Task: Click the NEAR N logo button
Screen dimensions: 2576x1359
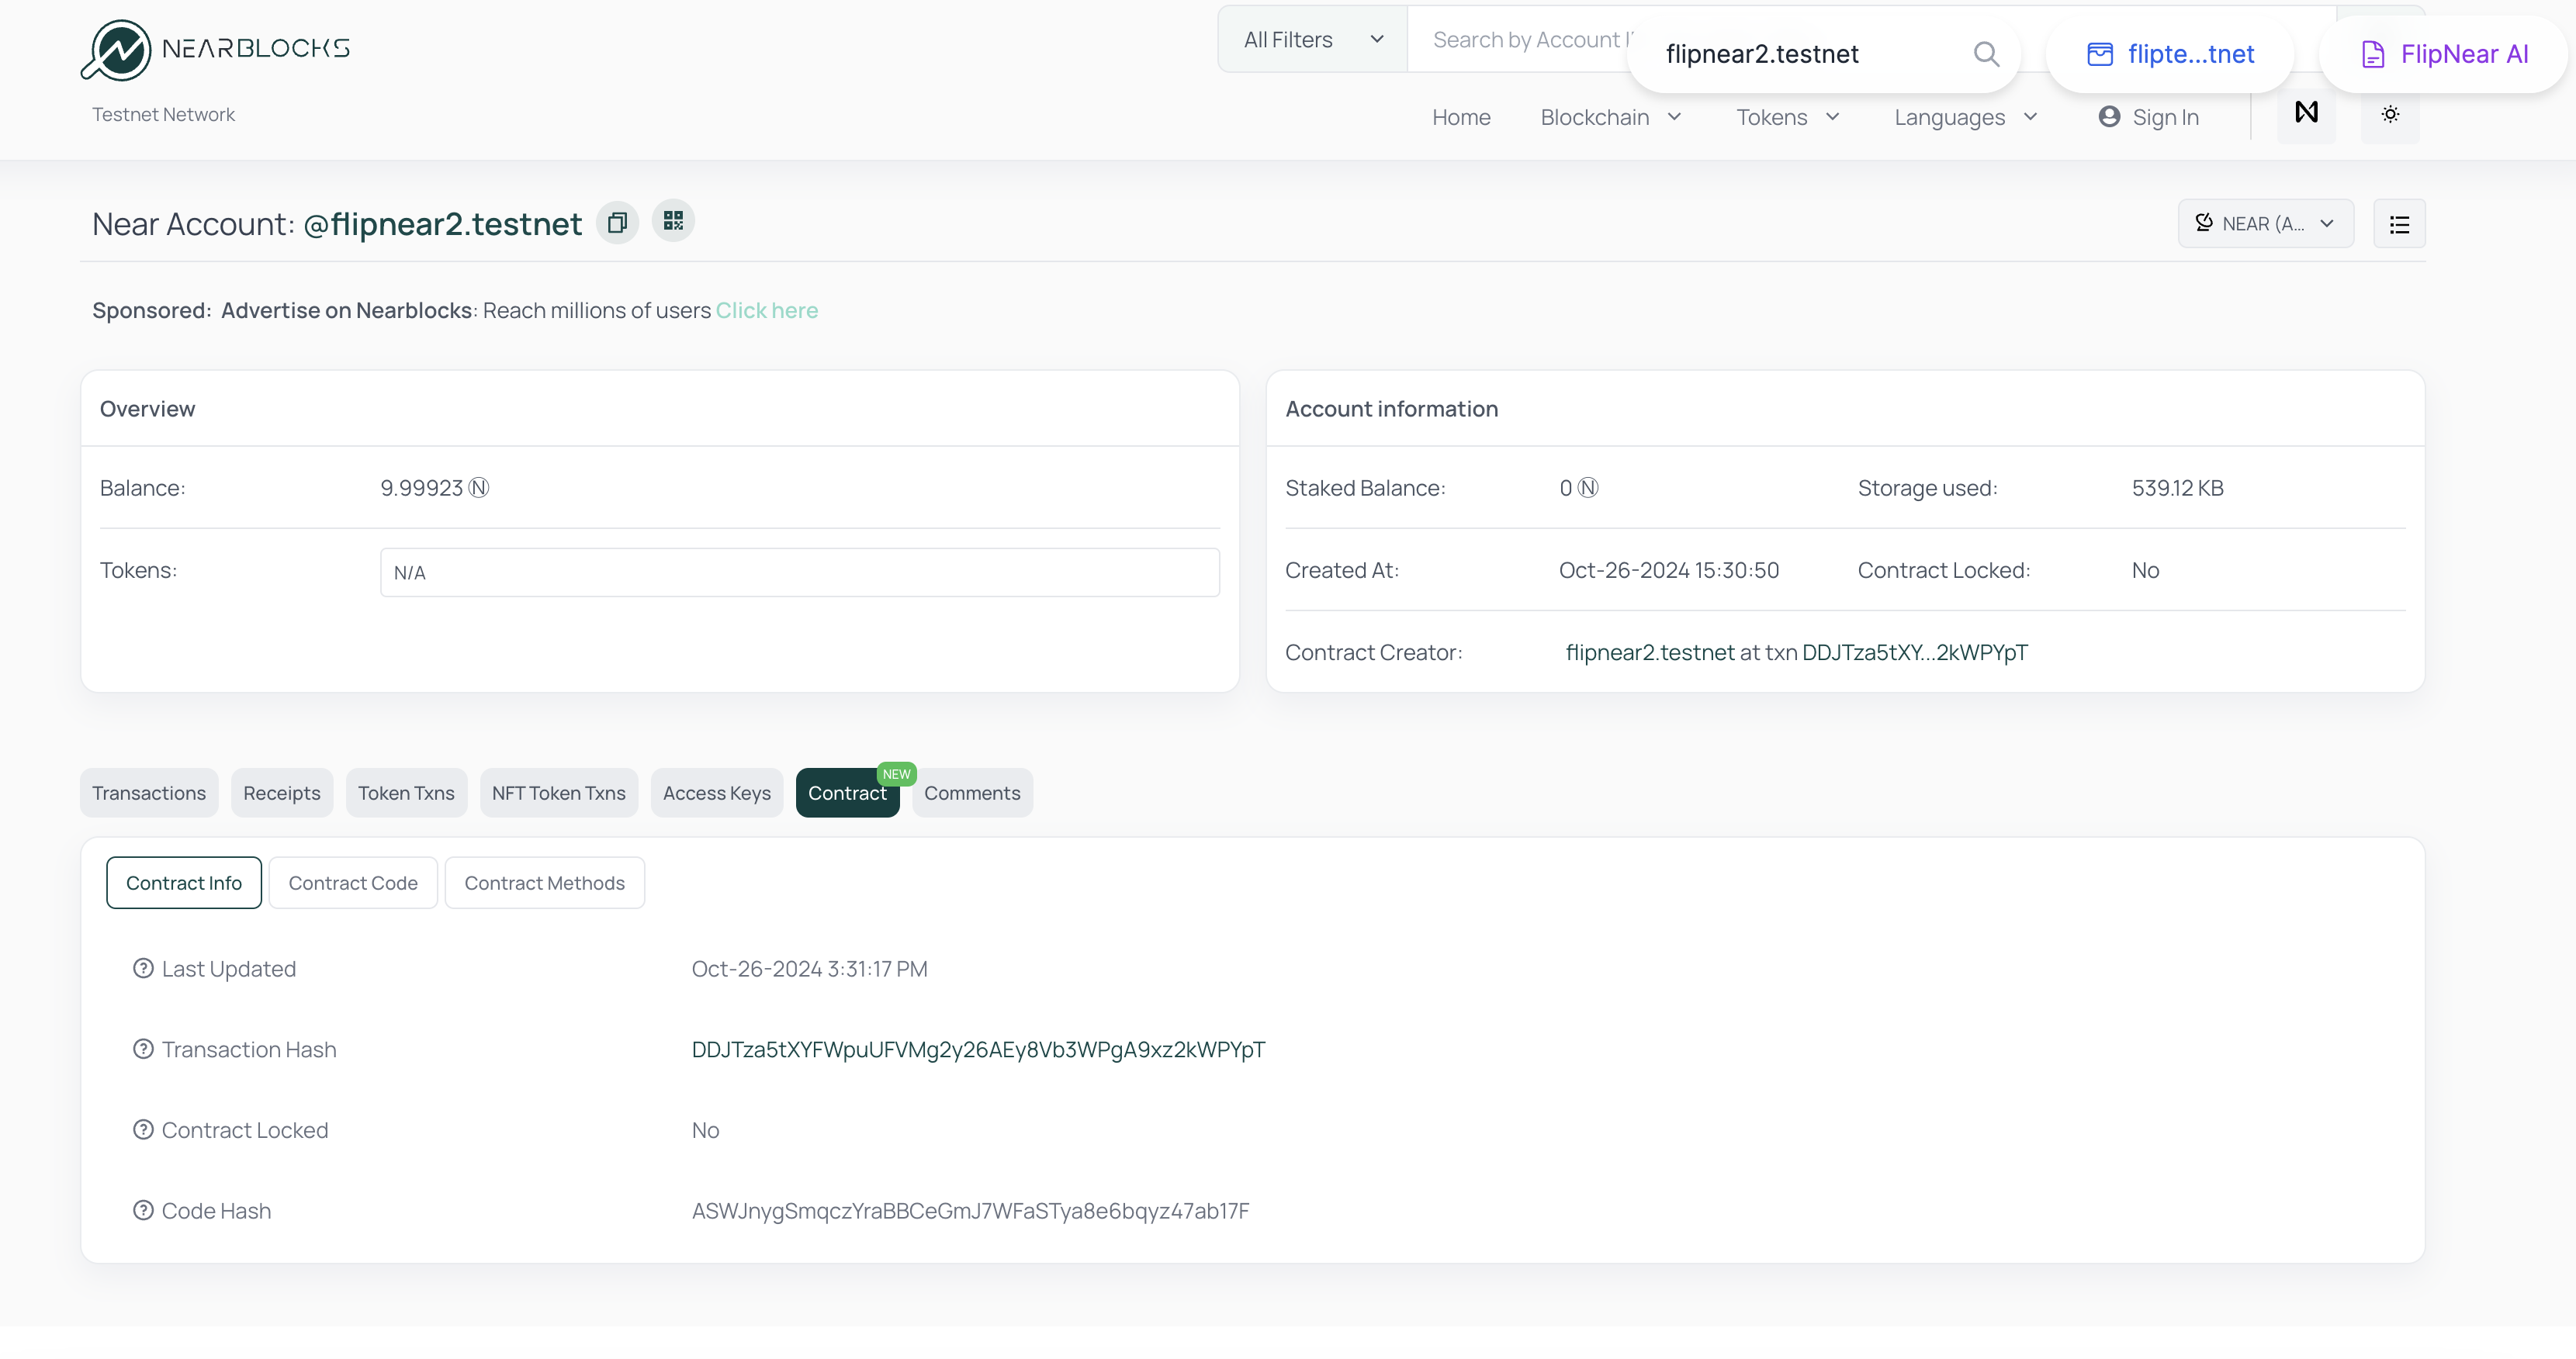Action: pos(2306,113)
